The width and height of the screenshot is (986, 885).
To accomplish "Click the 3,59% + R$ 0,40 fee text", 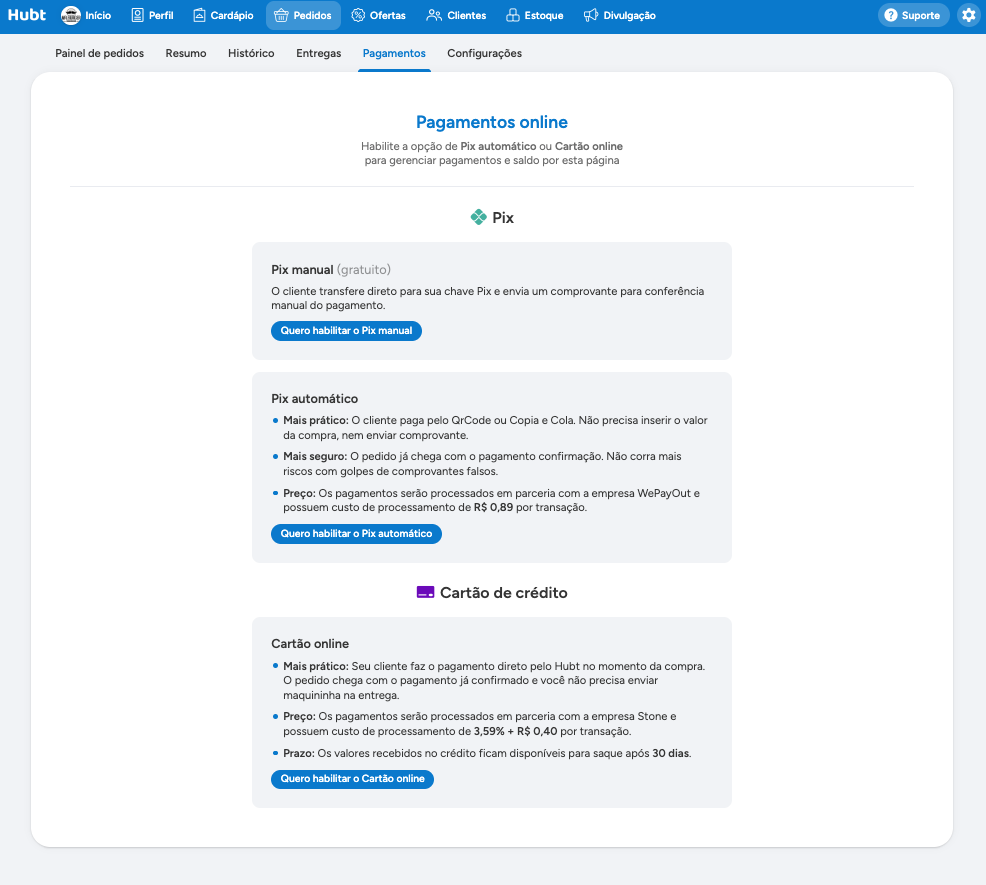I will click(516, 732).
